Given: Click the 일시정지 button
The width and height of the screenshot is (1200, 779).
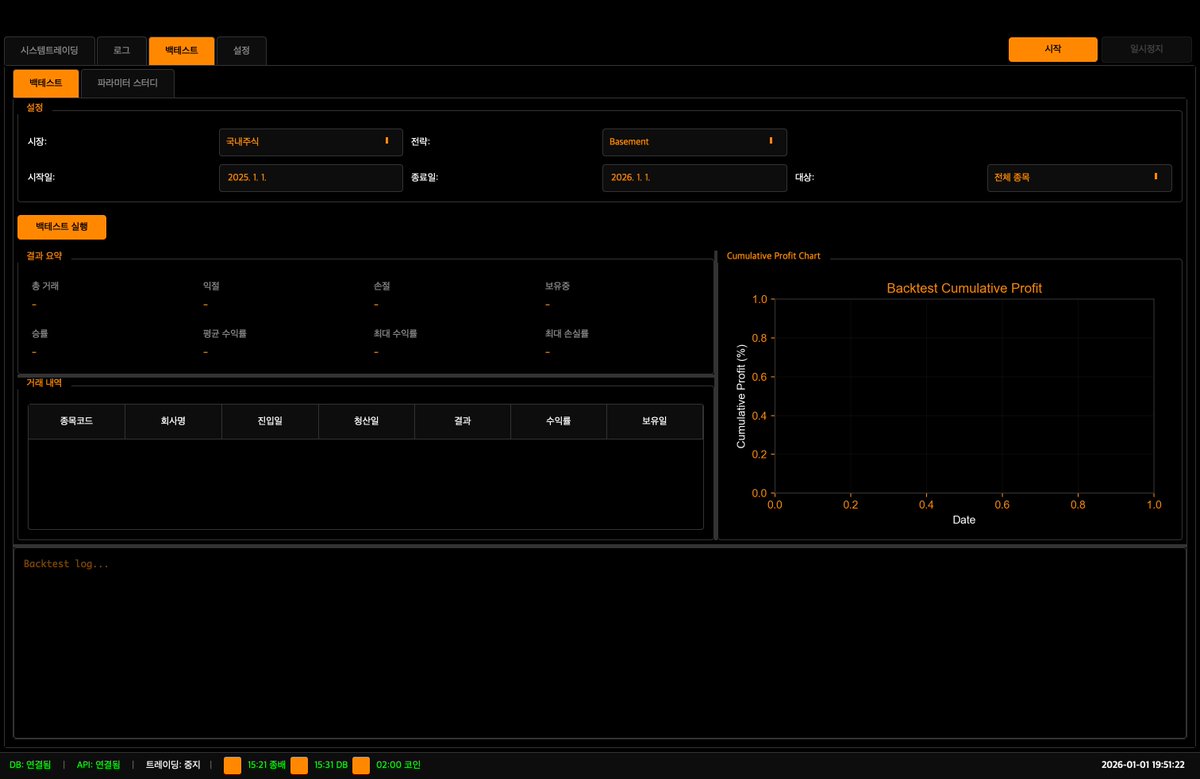Looking at the screenshot, I should [x=1146, y=49].
